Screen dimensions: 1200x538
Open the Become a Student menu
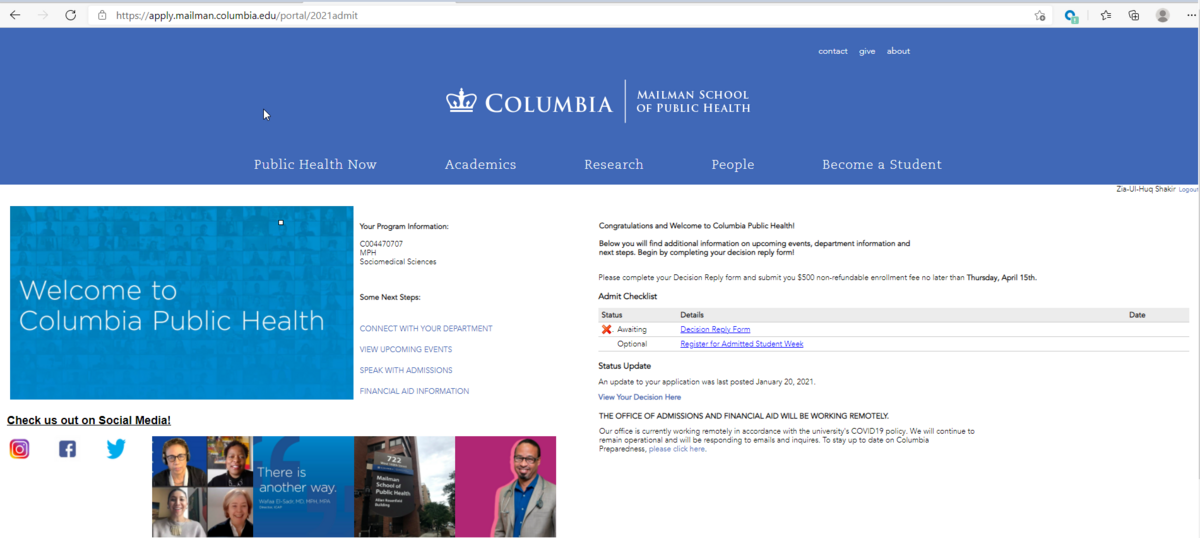click(x=881, y=165)
